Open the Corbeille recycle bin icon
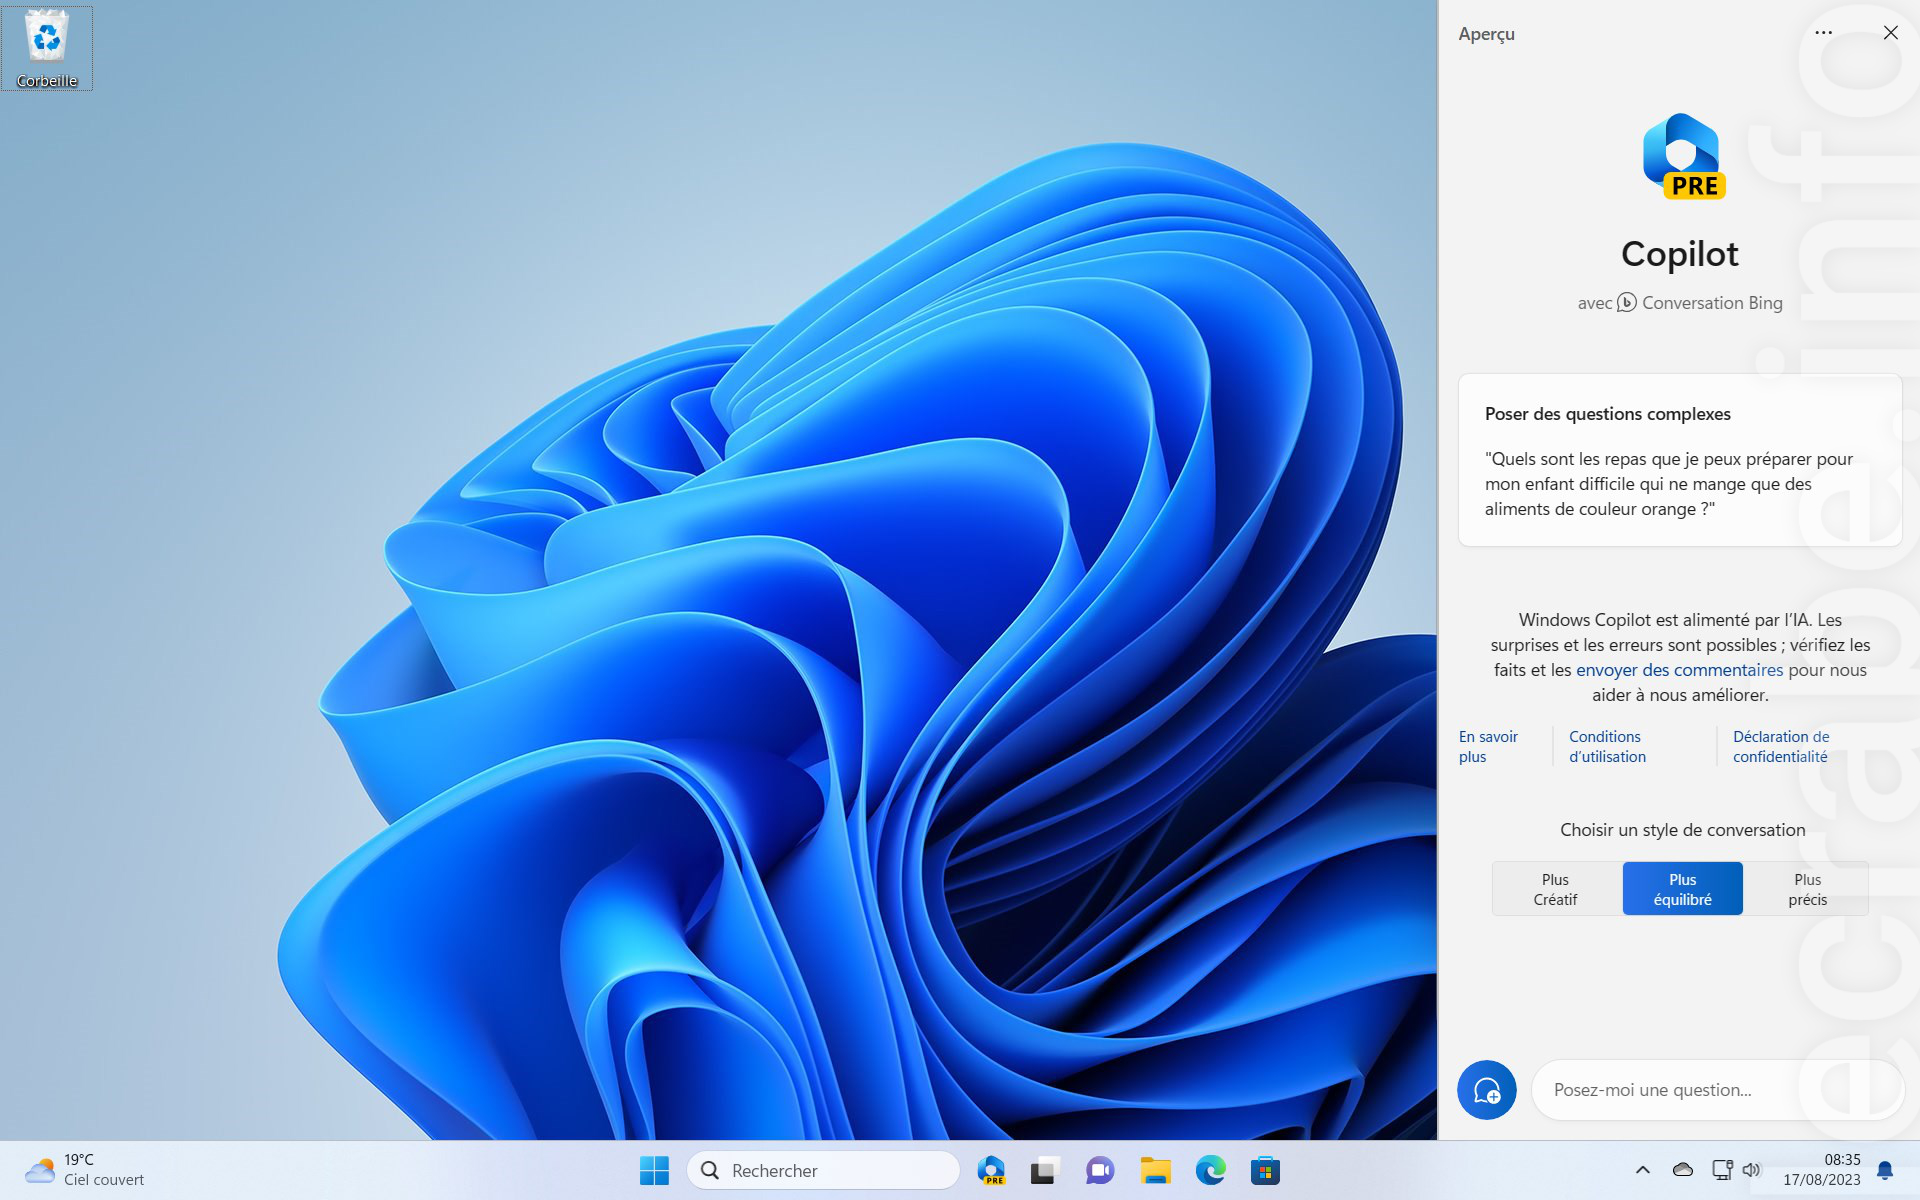The image size is (1920, 1200). pyautogui.click(x=47, y=48)
